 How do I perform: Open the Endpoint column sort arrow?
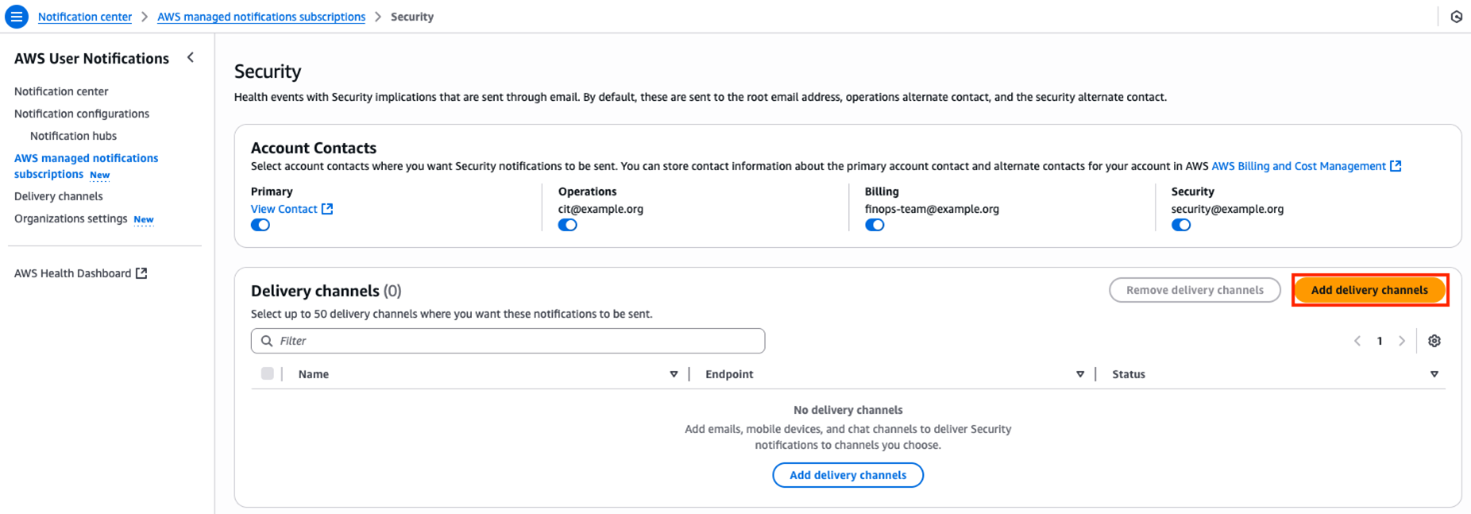click(x=1080, y=374)
